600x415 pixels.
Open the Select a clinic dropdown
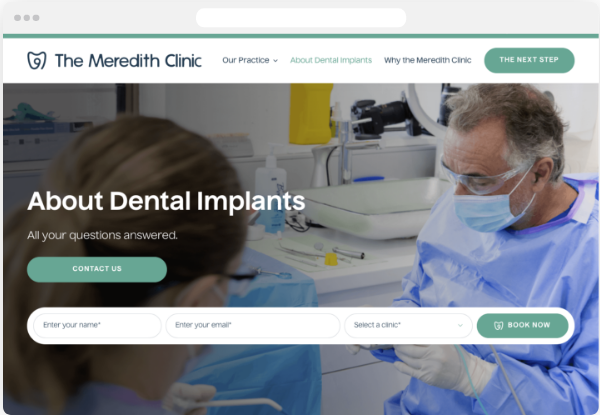click(408, 325)
